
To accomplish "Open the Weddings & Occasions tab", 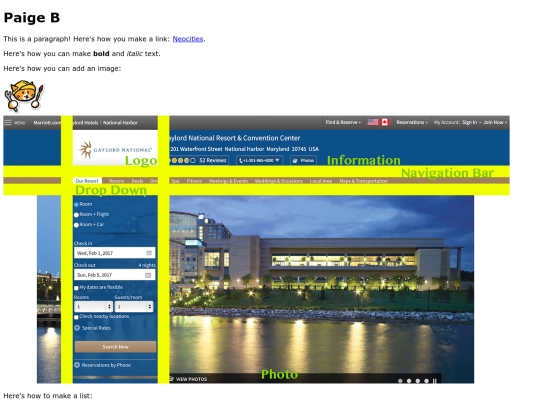I will (x=279, y=181).
